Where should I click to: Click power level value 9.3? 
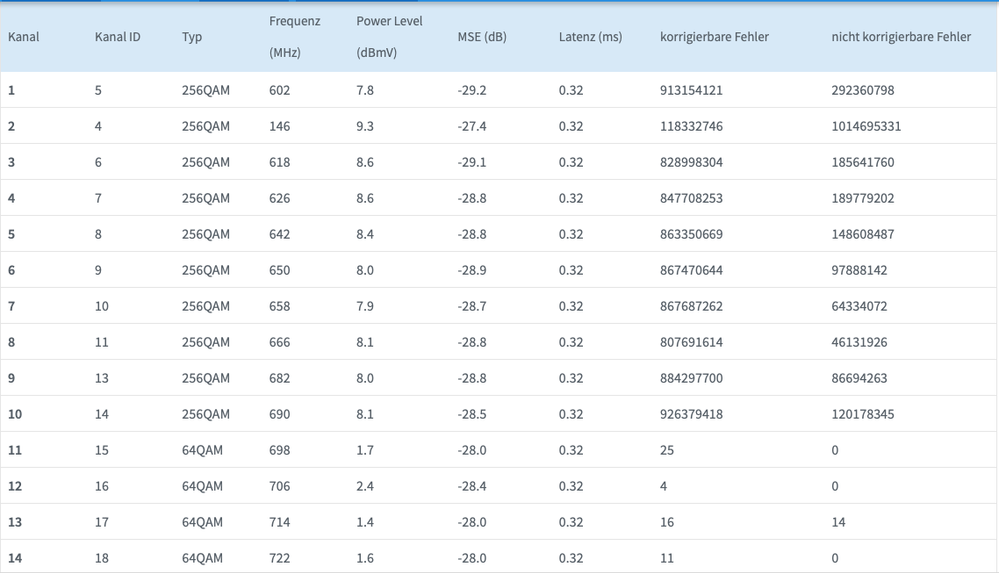pos(365,126)
